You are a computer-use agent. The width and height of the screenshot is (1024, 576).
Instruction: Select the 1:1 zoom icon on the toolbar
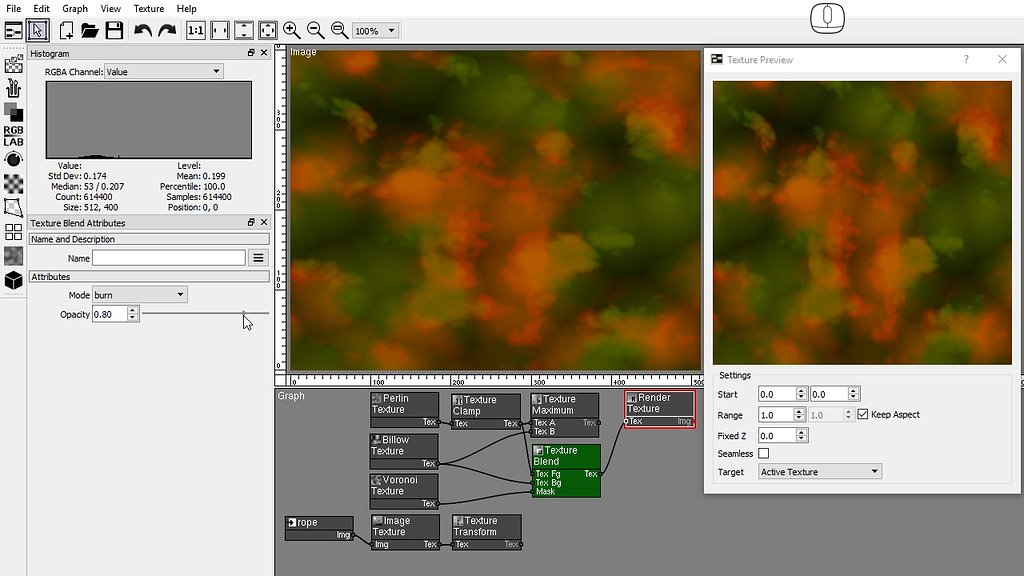click(196, 30)
